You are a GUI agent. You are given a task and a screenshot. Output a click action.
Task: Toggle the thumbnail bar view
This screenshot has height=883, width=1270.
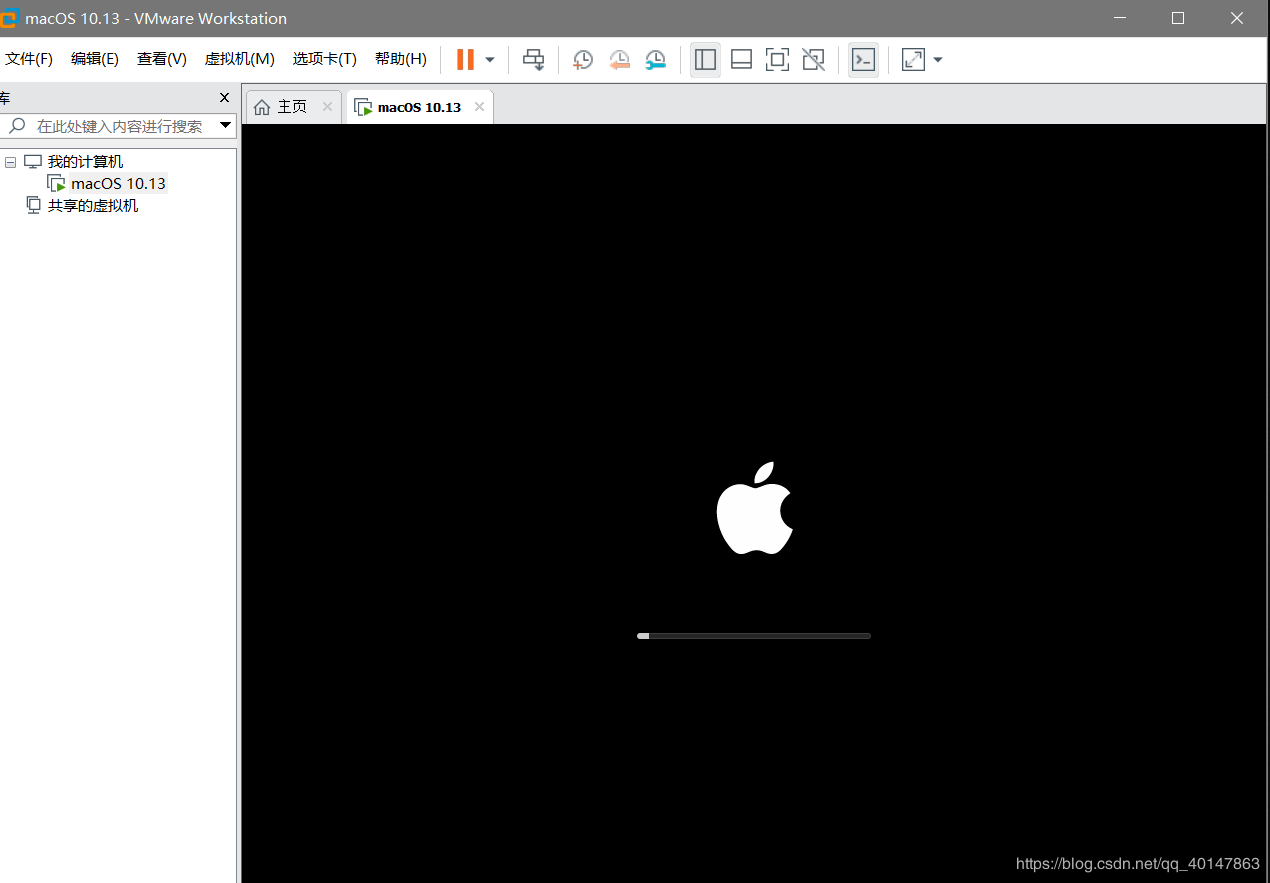click(741, 60)
